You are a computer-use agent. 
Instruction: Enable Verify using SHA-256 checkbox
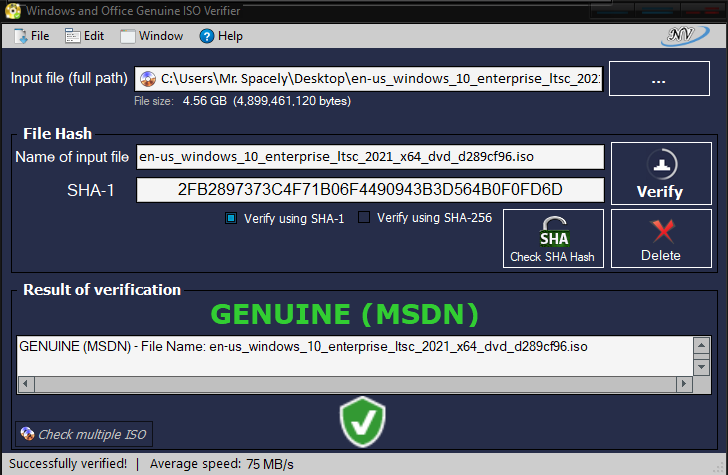coord(364,217)
